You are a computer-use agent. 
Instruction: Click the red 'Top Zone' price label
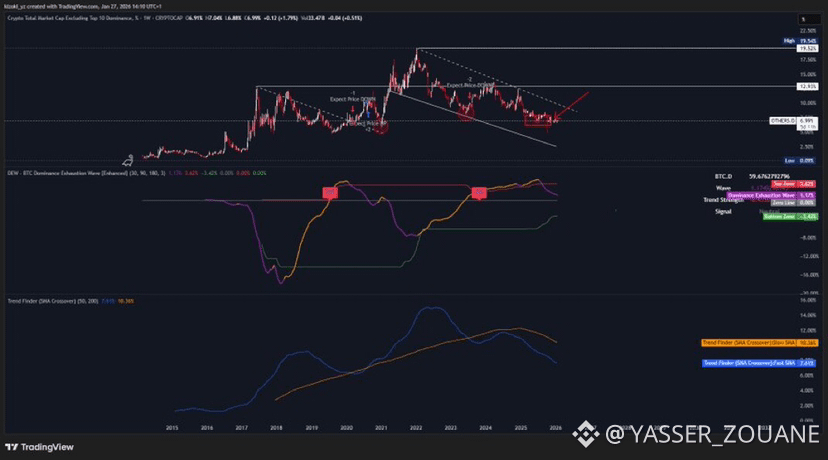[793, 184]
